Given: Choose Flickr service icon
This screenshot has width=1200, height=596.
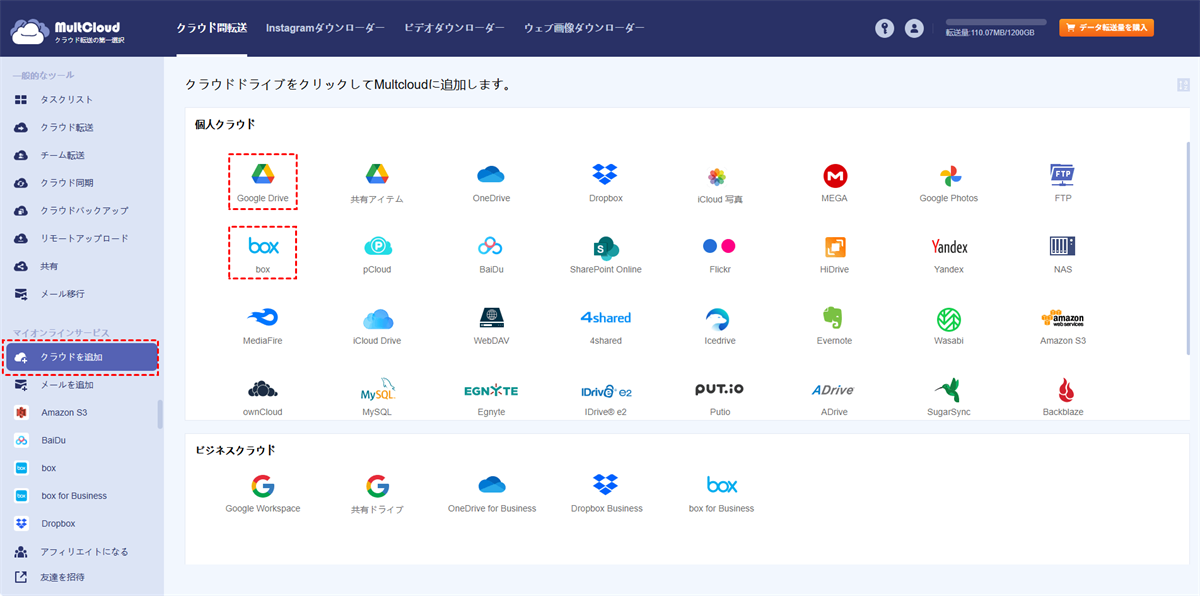Looking at the screenshot, I should pyautogui.click(x=719, y=254).
